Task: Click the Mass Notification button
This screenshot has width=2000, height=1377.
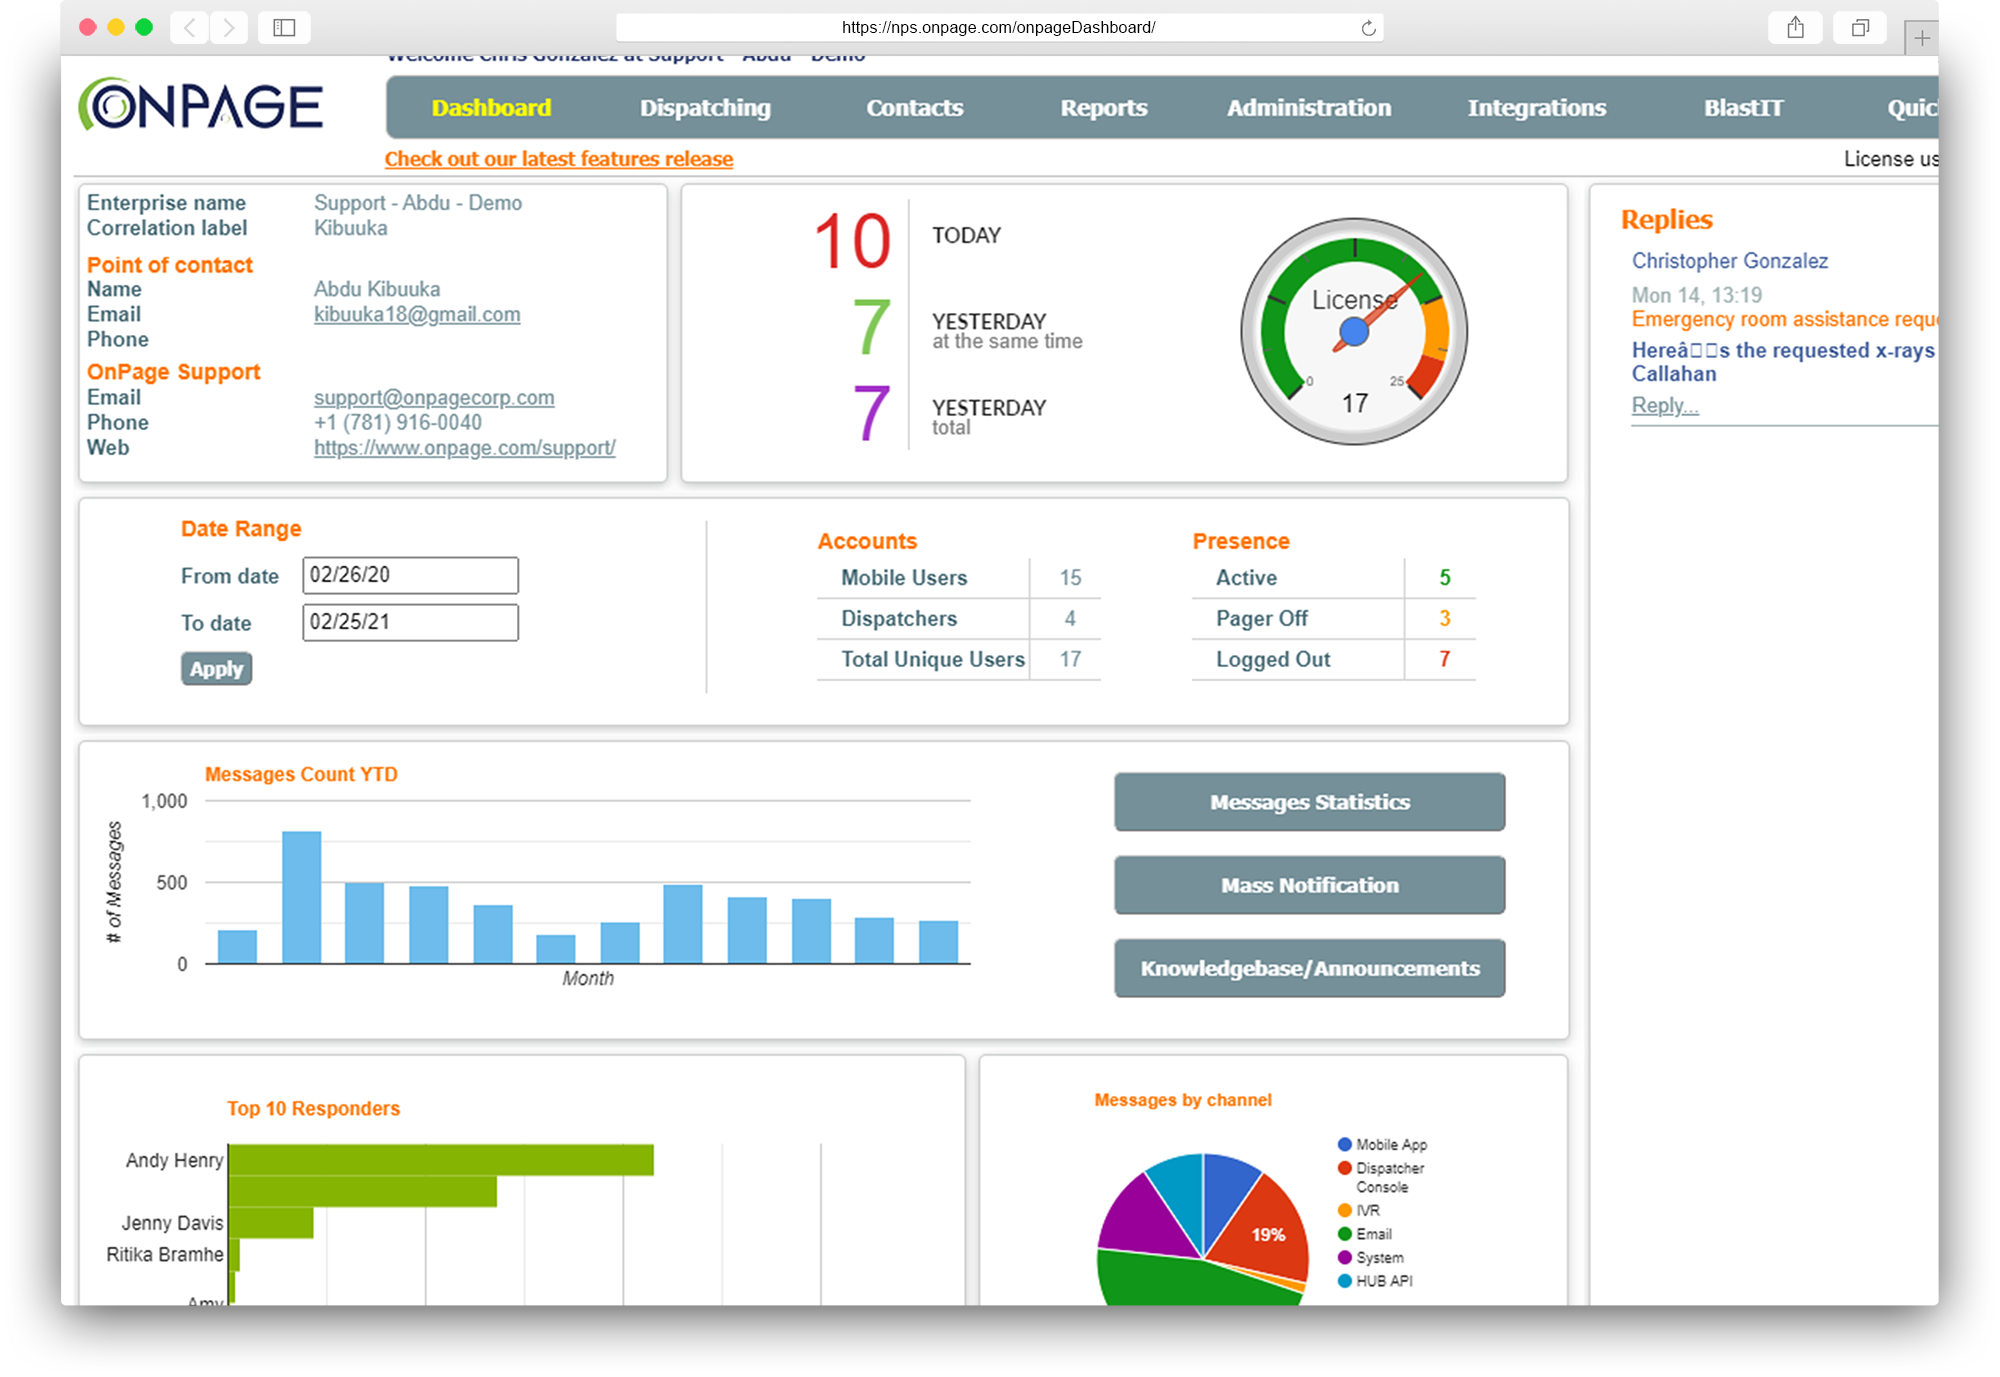Action: pyautogui.click(x=1309, y=885)
